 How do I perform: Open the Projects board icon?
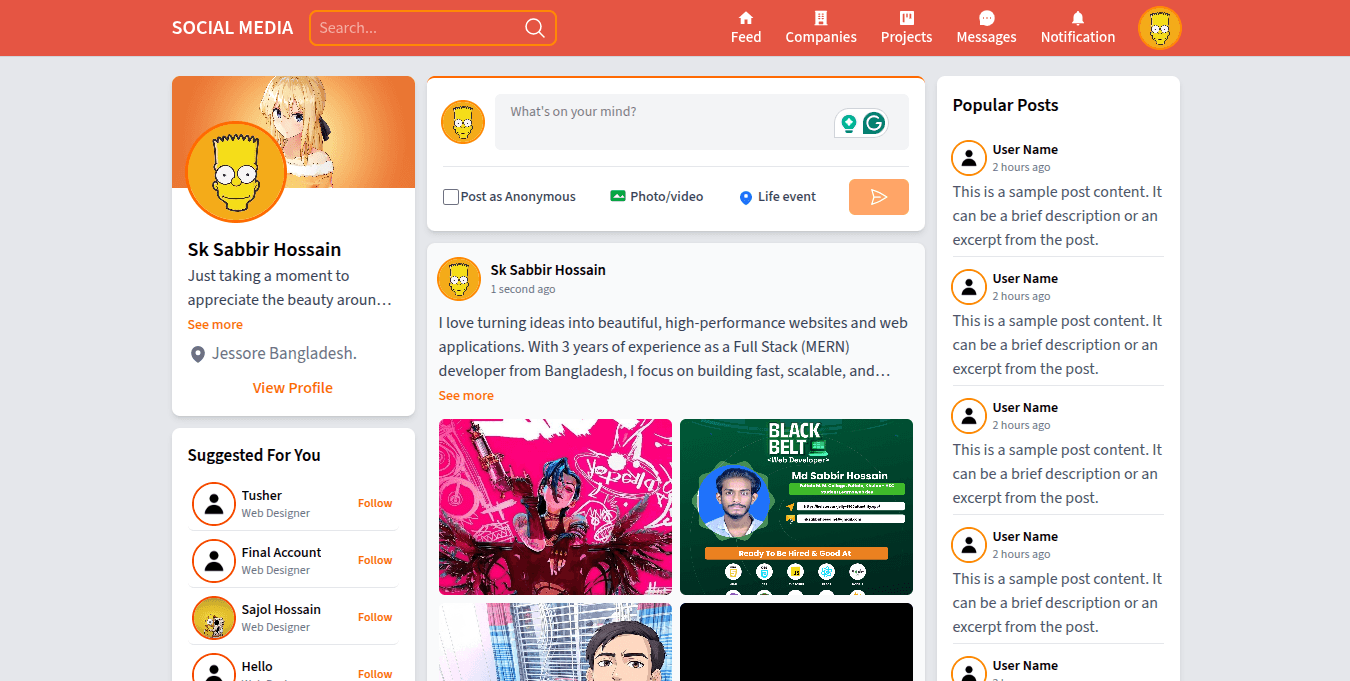coord(906,18)
